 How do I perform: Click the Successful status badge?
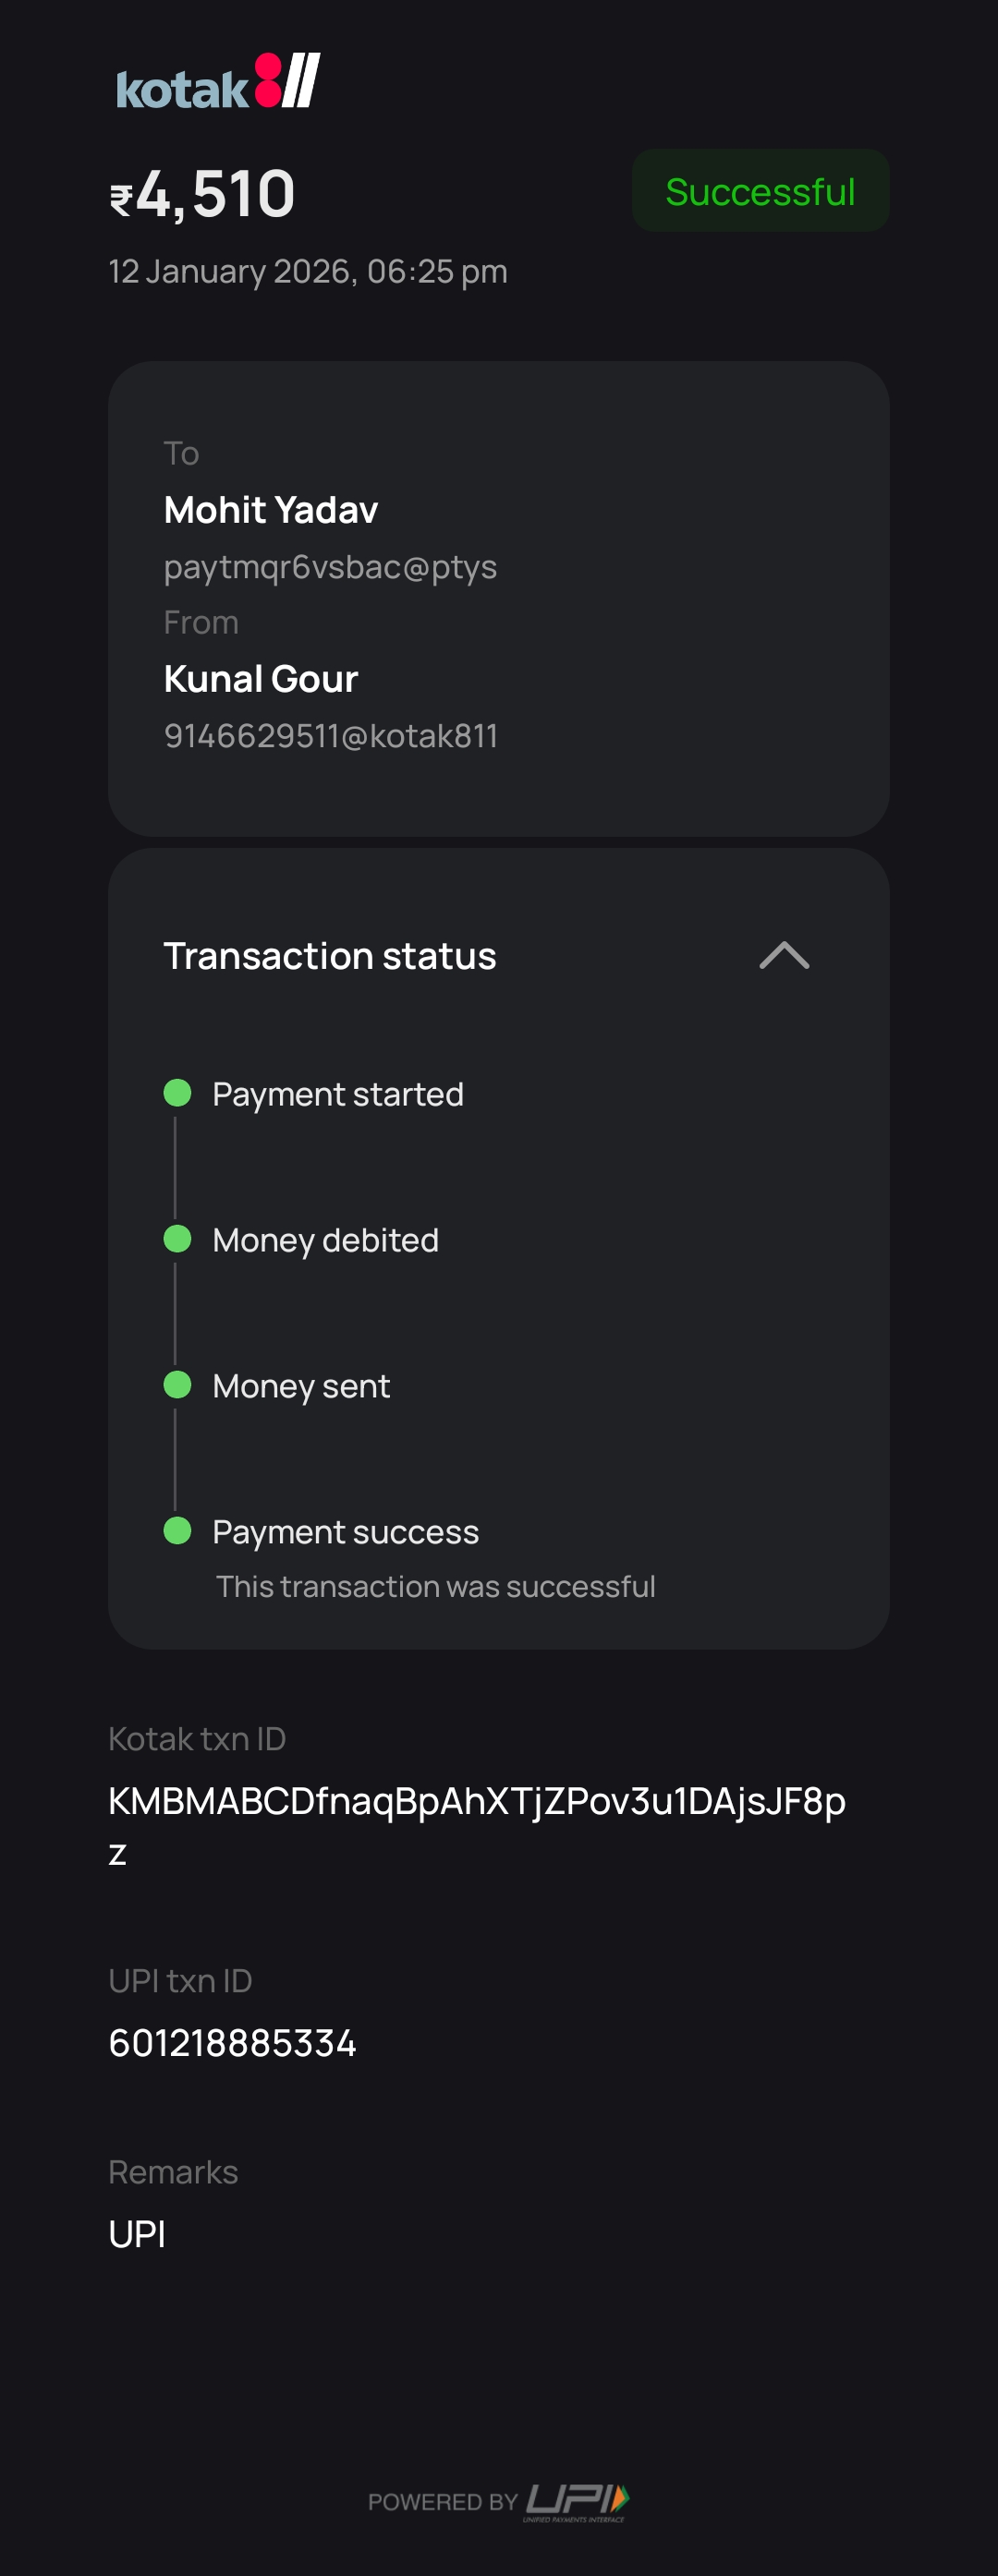[760, 191]
